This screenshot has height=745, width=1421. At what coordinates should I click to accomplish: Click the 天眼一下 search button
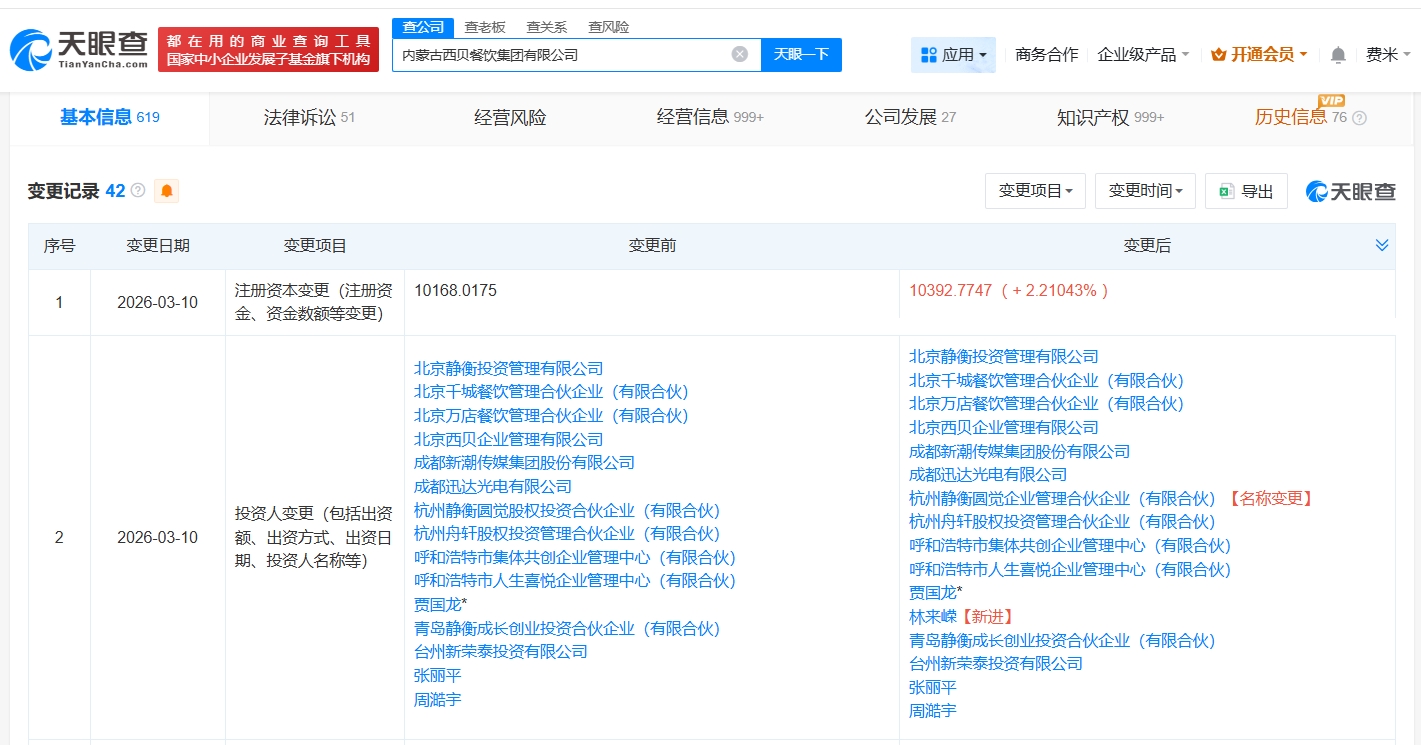pos(802,55)
